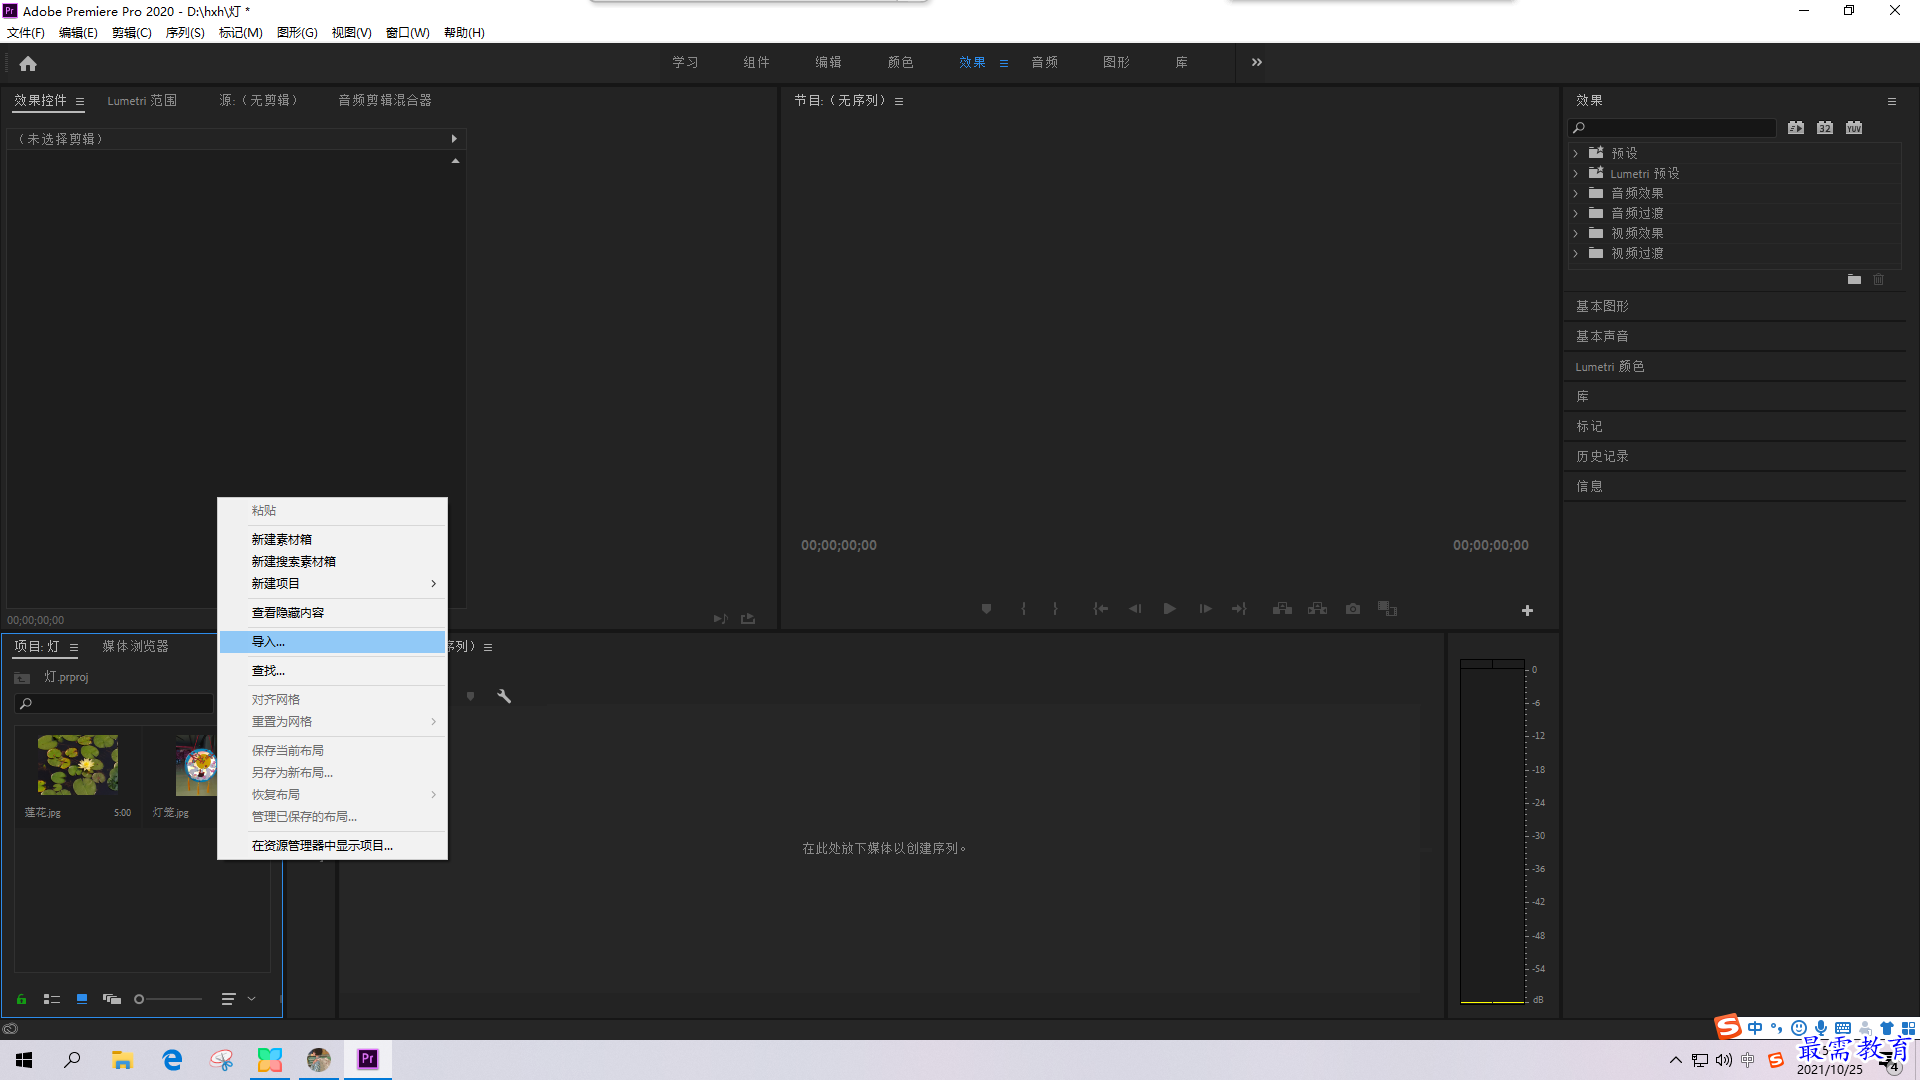Click the export share icon in Effect Controls
Image resolution: width=1920 pixels, height=1080 pixels.
click(748, 619)
